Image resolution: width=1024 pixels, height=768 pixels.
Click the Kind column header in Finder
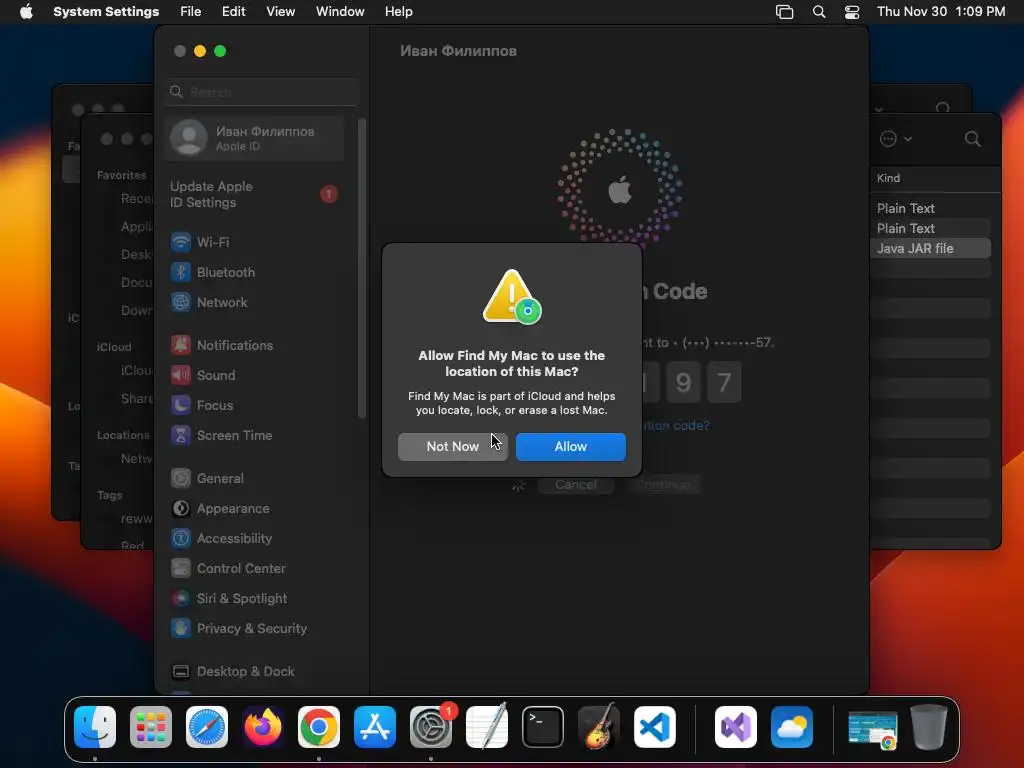(888, 178)
